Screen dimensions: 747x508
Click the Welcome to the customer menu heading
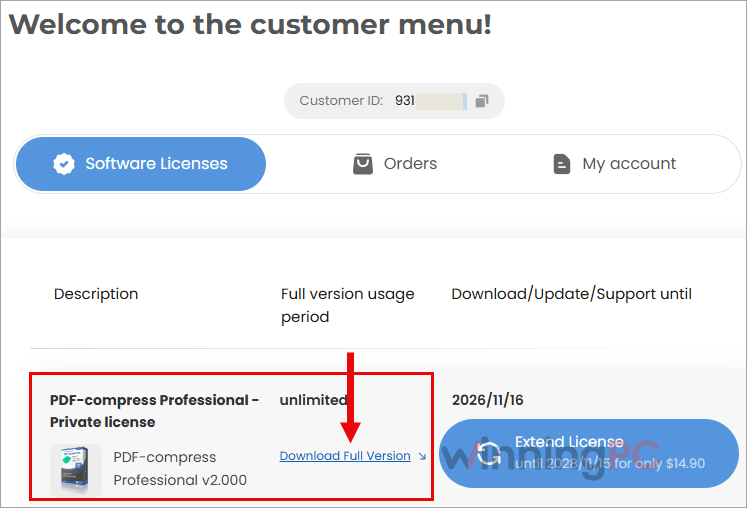[x=251, y=24]
